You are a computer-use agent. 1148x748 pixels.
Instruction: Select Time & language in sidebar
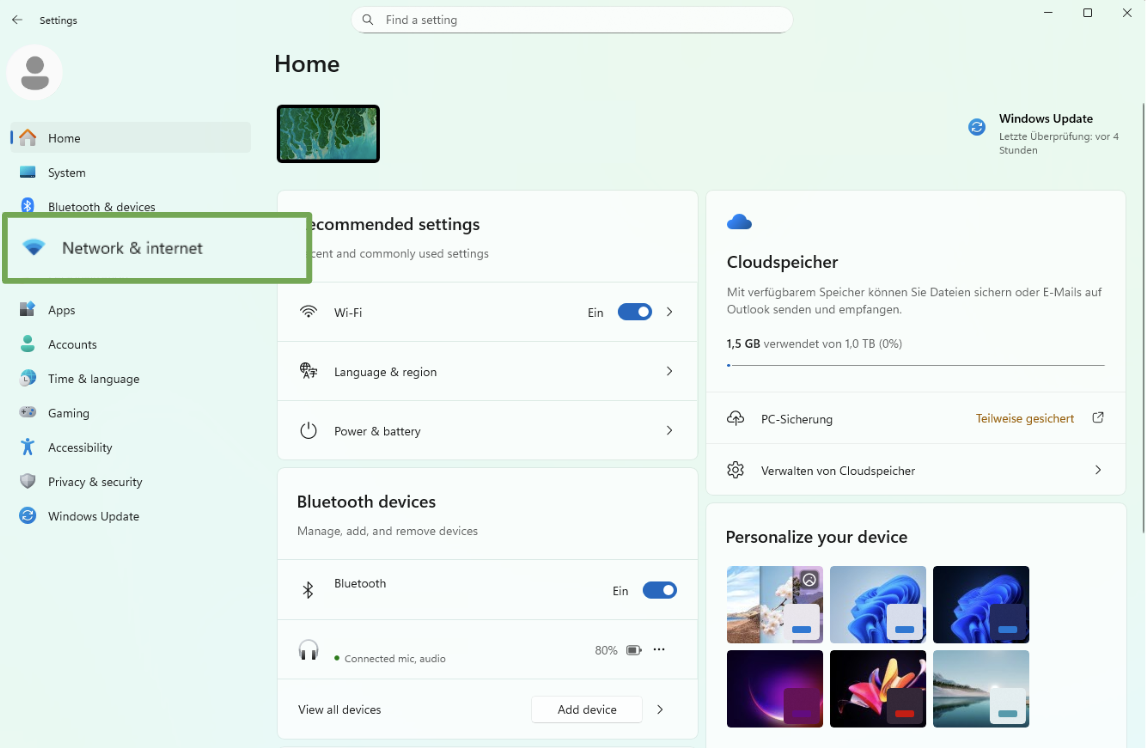pos(93,379)
